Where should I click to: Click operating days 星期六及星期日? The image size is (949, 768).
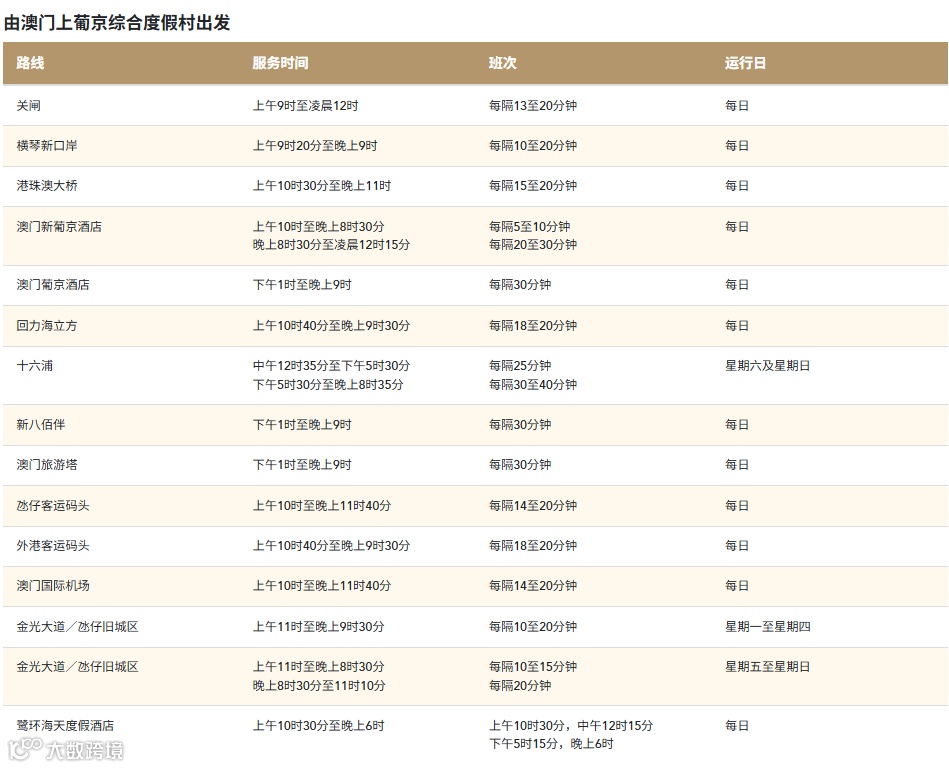[x=768, y=366]
